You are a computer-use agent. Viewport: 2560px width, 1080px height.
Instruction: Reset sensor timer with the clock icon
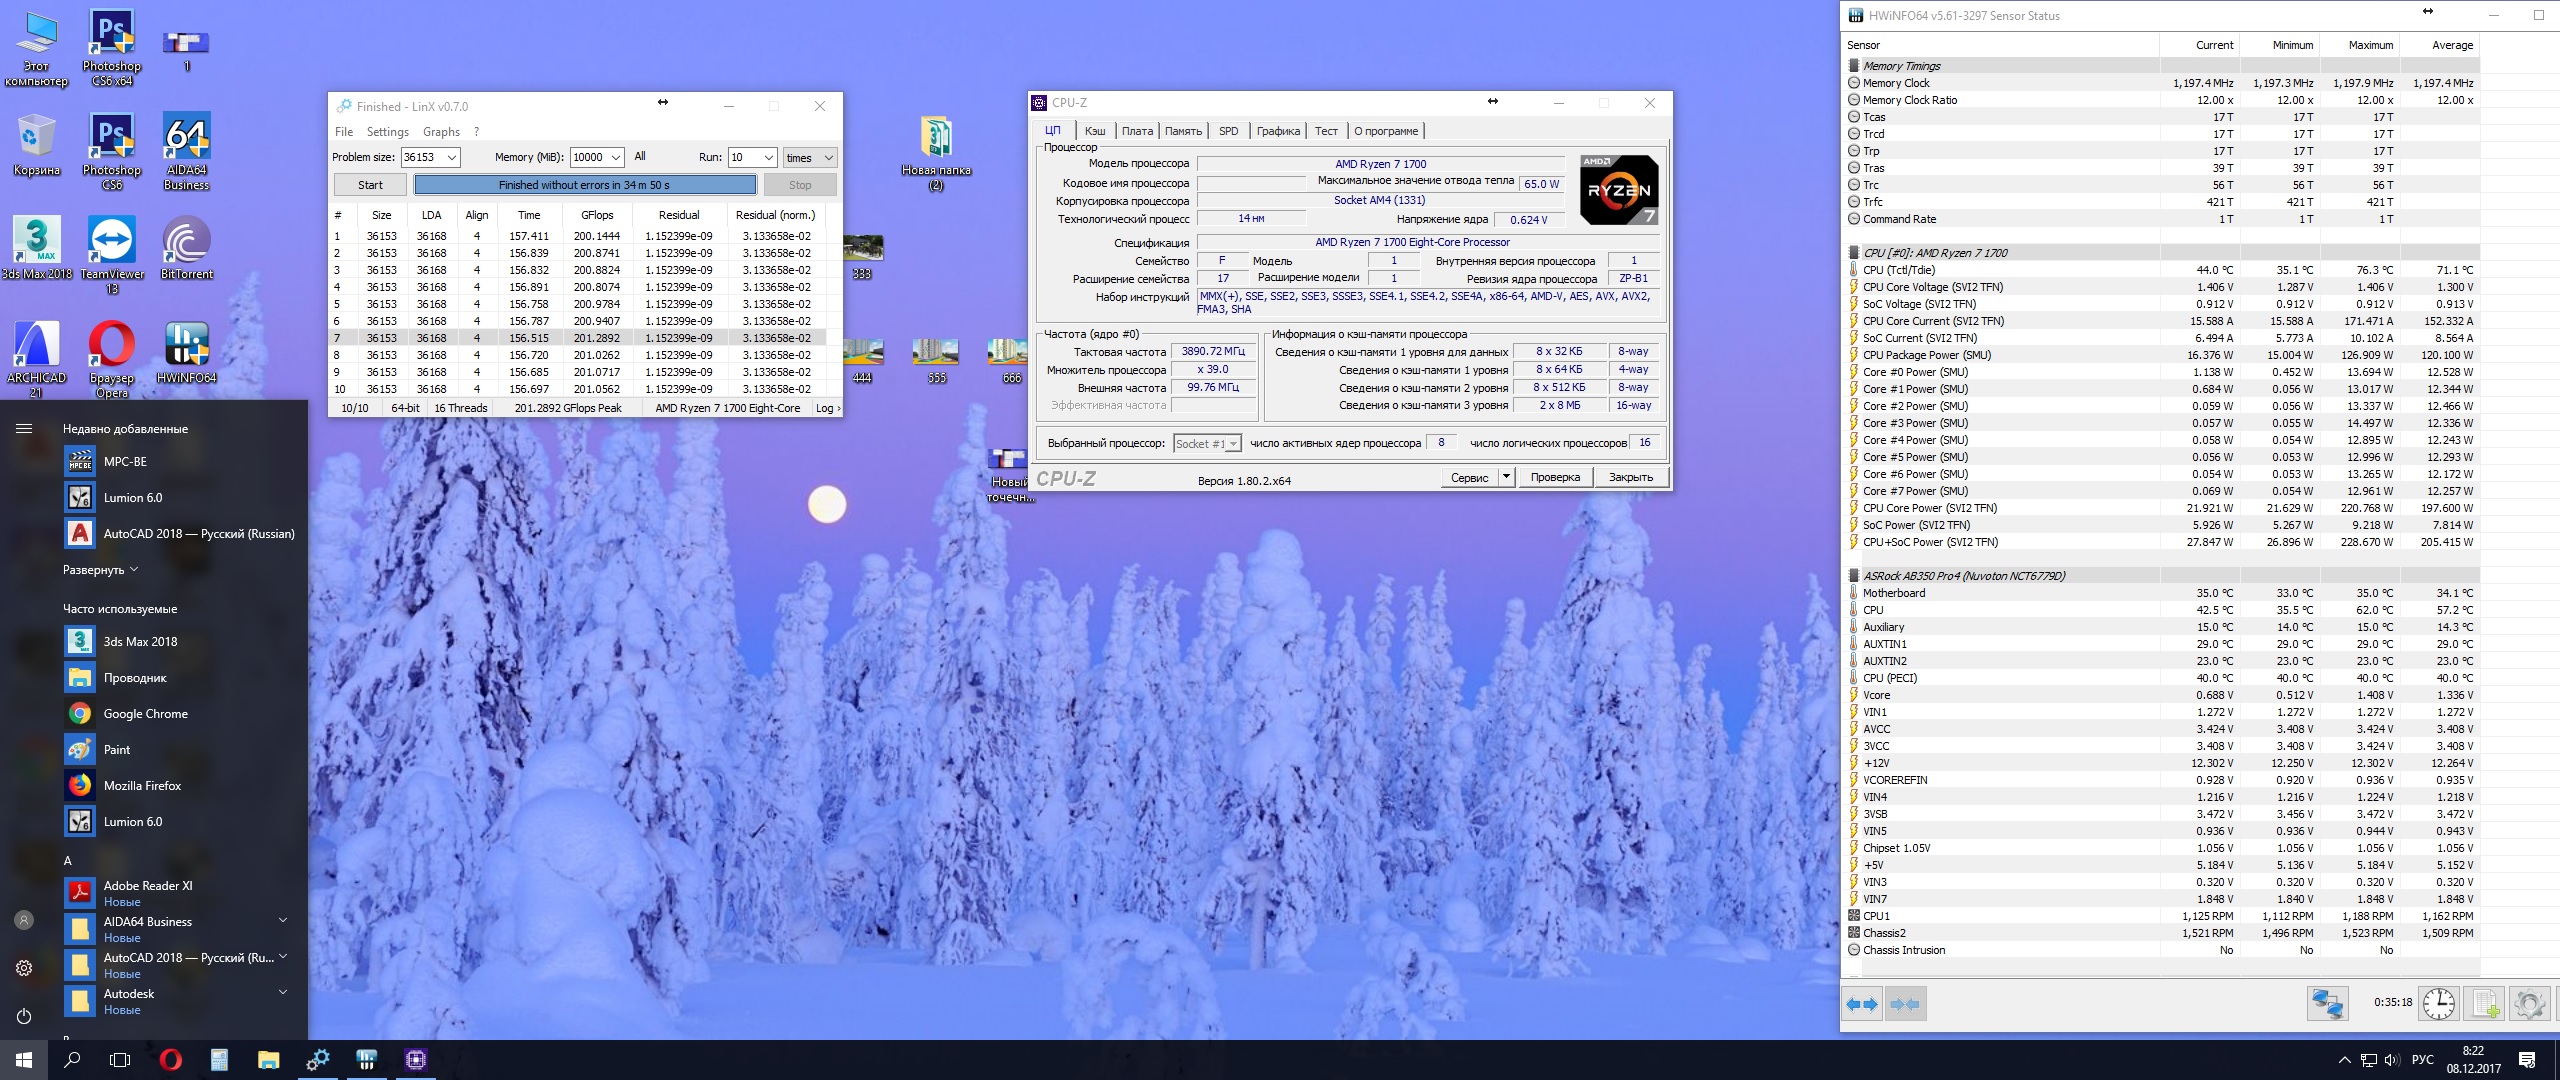(x=2438, y=1003)
